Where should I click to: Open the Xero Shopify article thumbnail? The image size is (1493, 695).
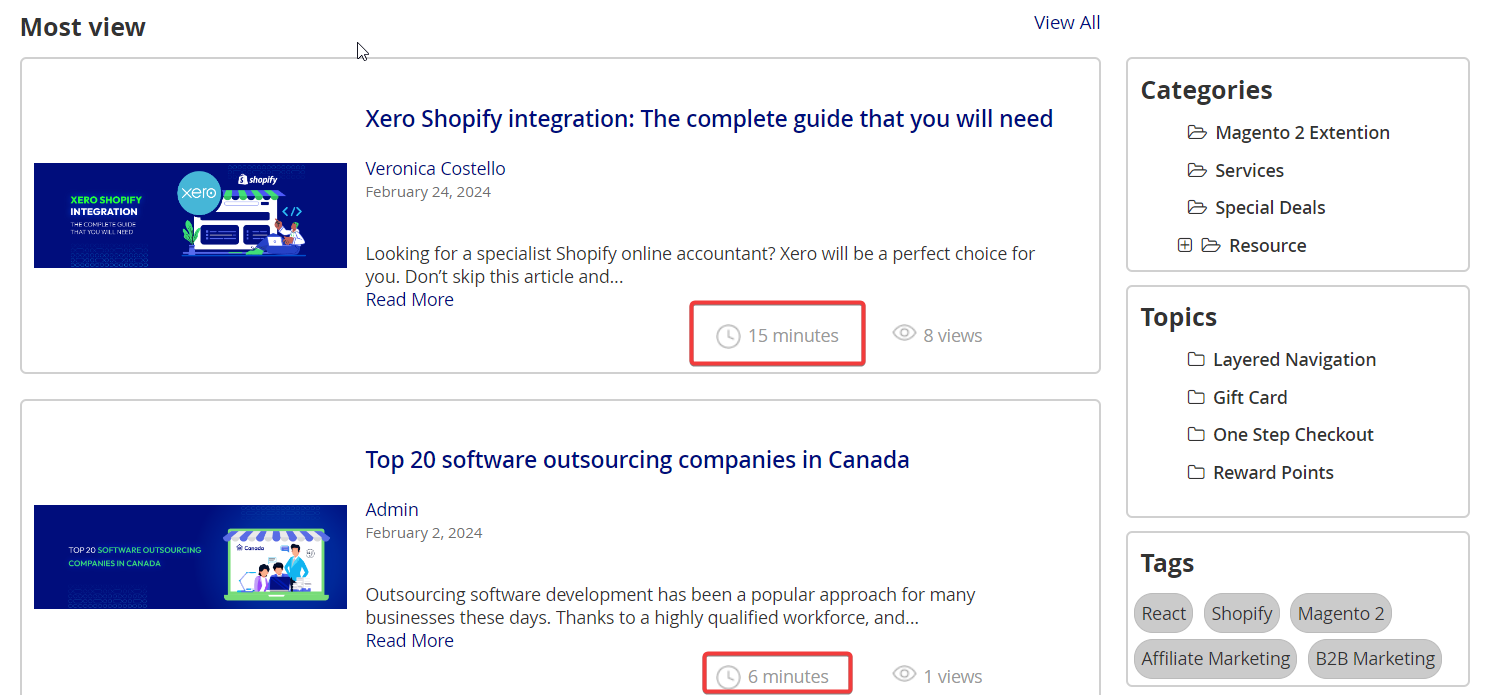tap(190, 215)
